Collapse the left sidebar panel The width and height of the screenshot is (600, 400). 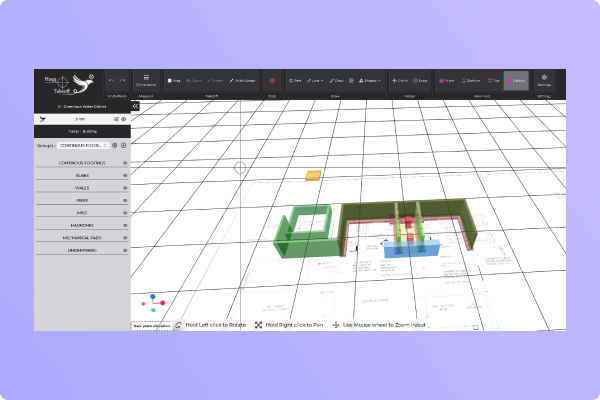click(135, 105)
